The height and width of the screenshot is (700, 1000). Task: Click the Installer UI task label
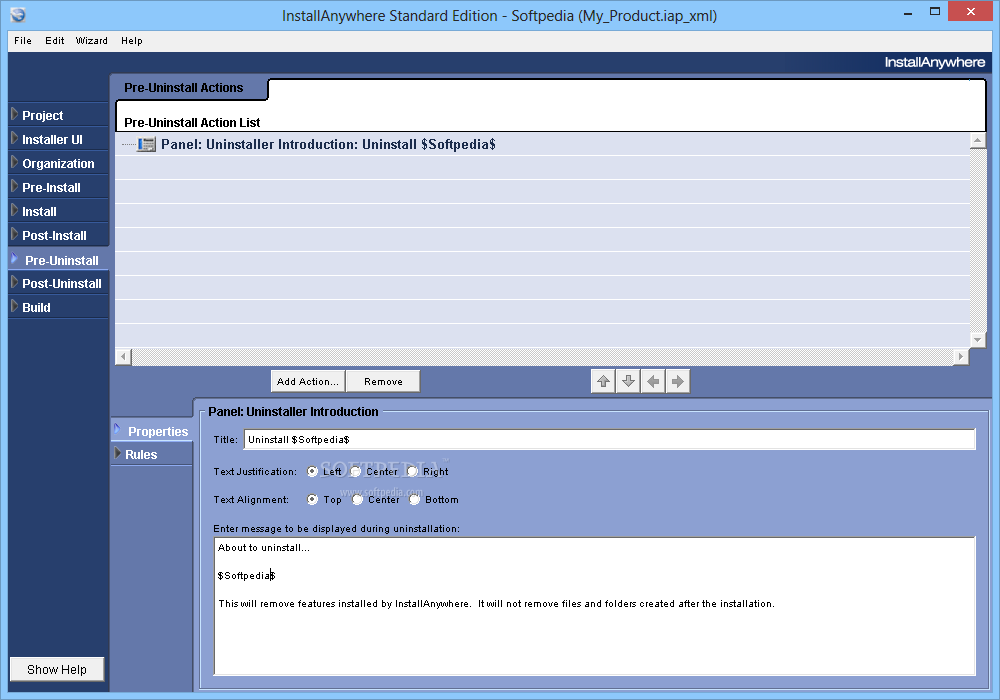pos(52,140)
